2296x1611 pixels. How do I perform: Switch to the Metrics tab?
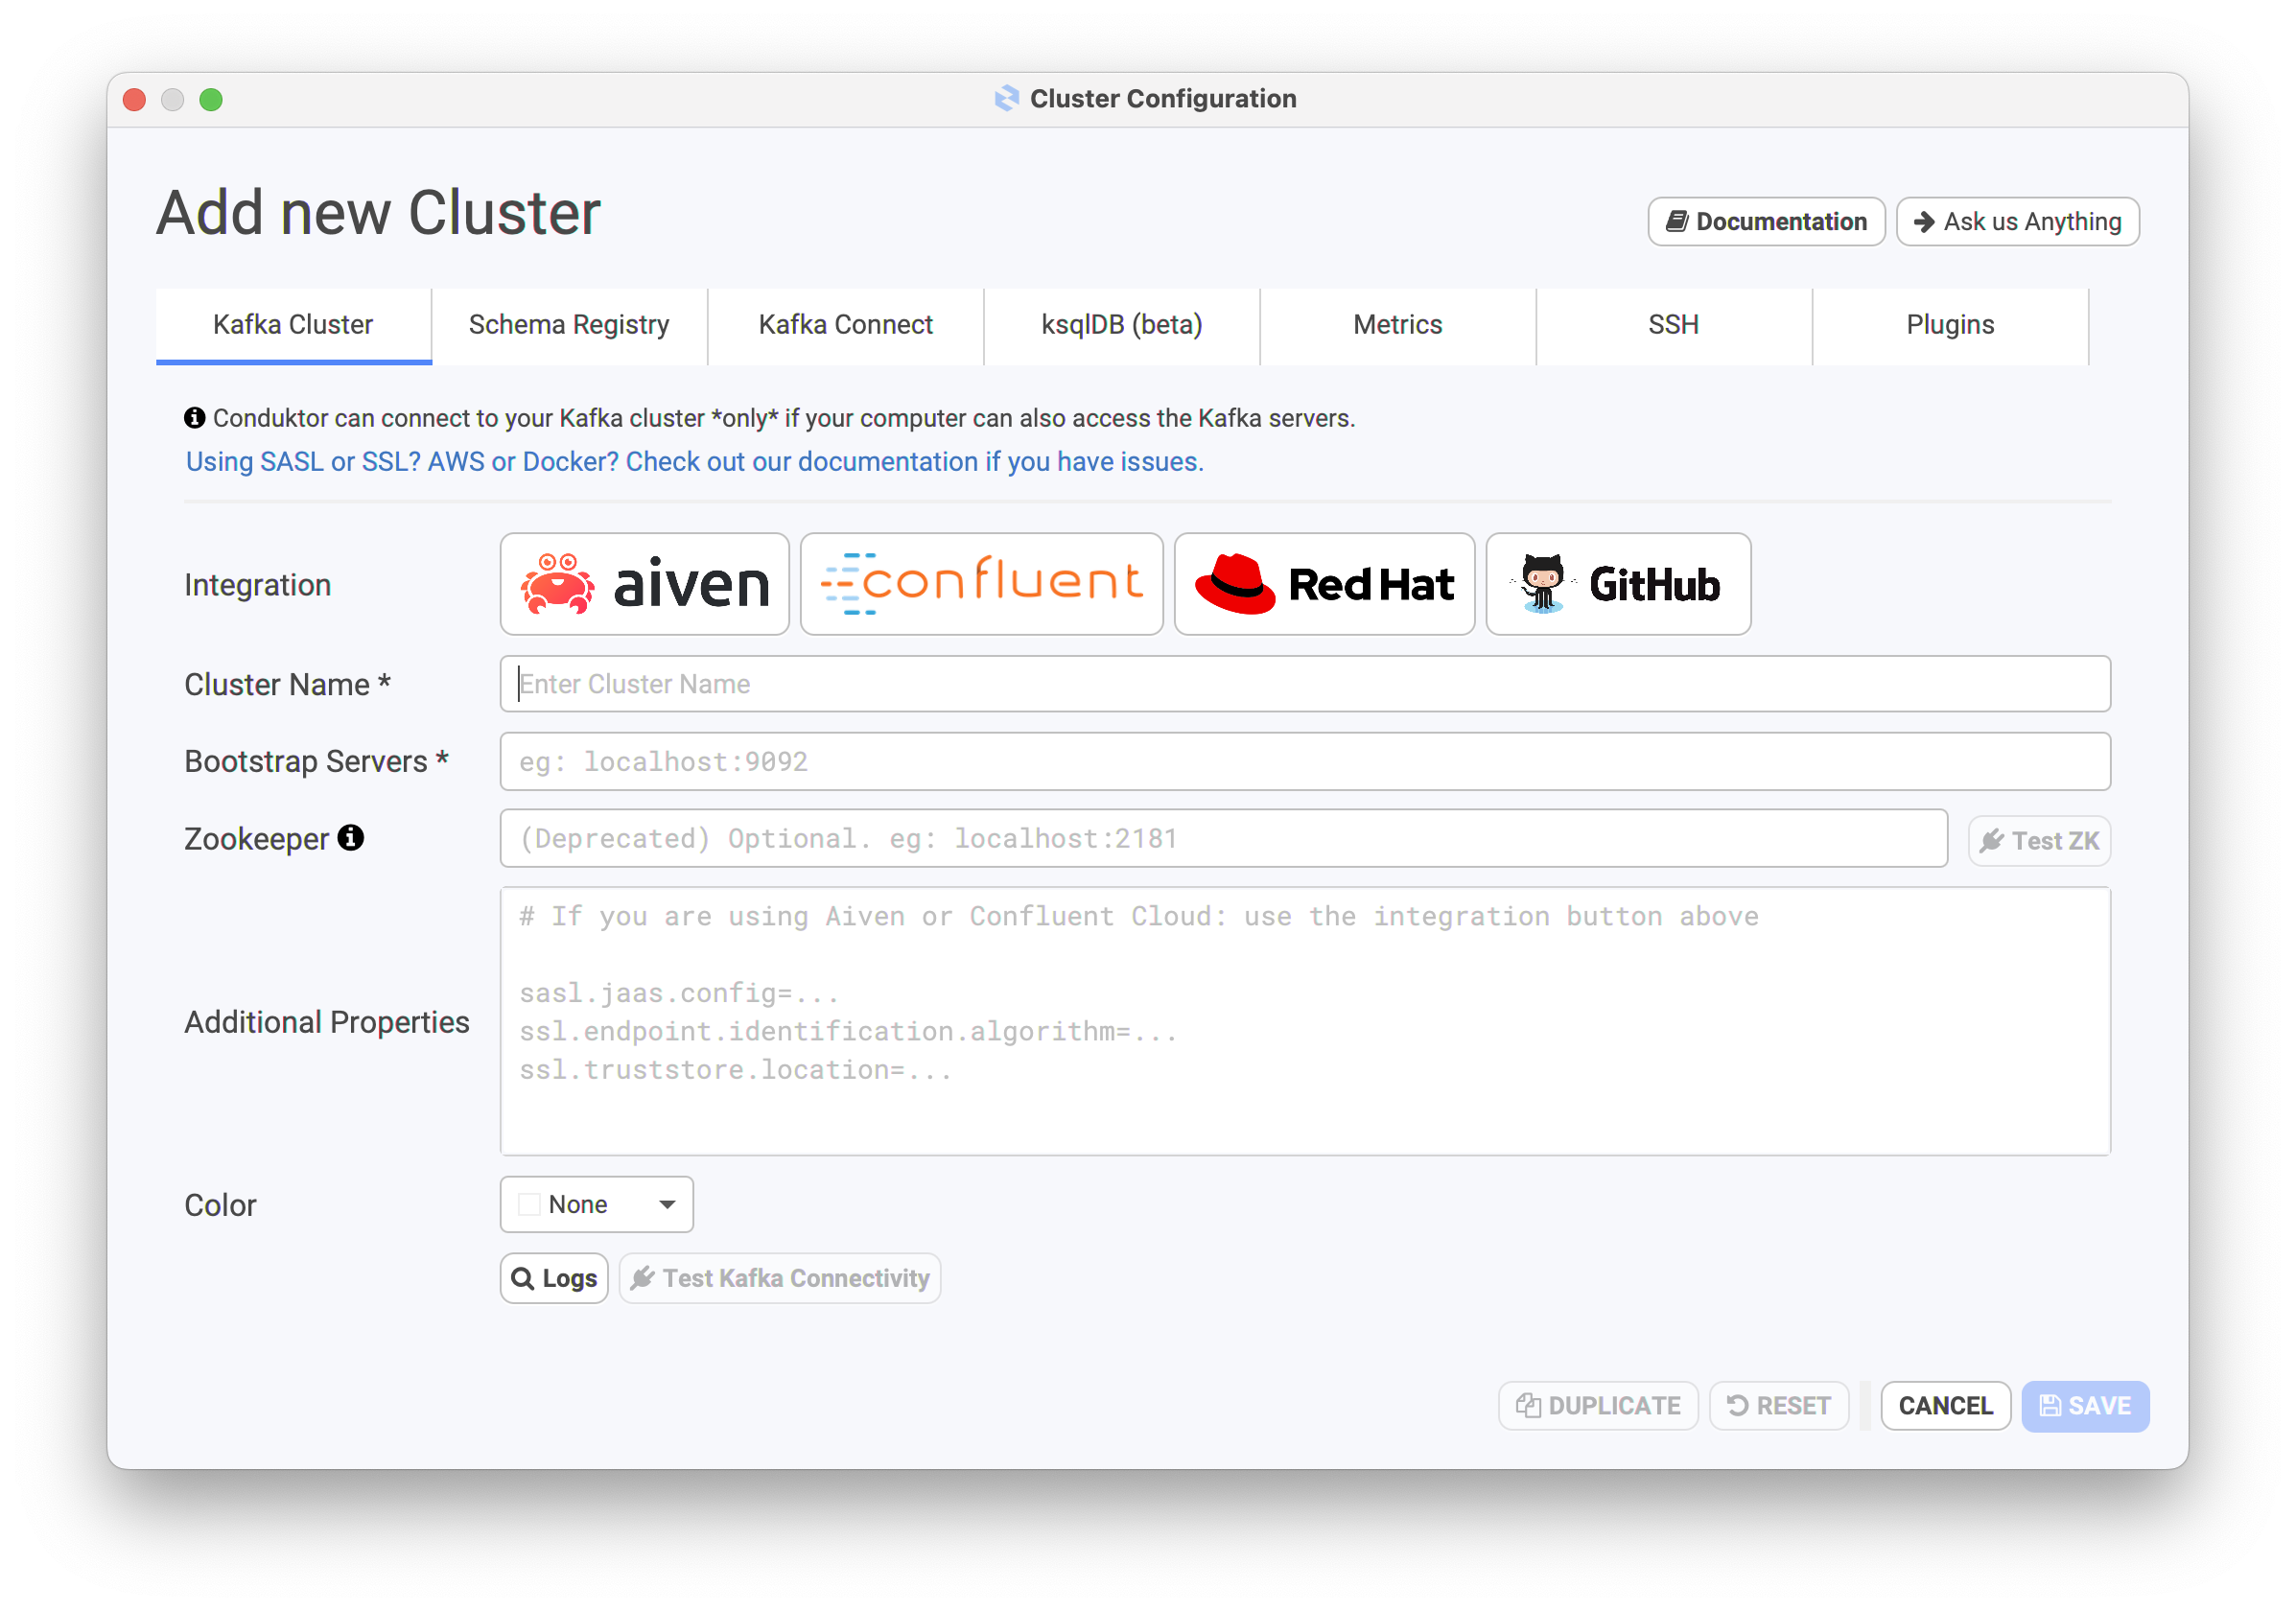(1398, 325)
